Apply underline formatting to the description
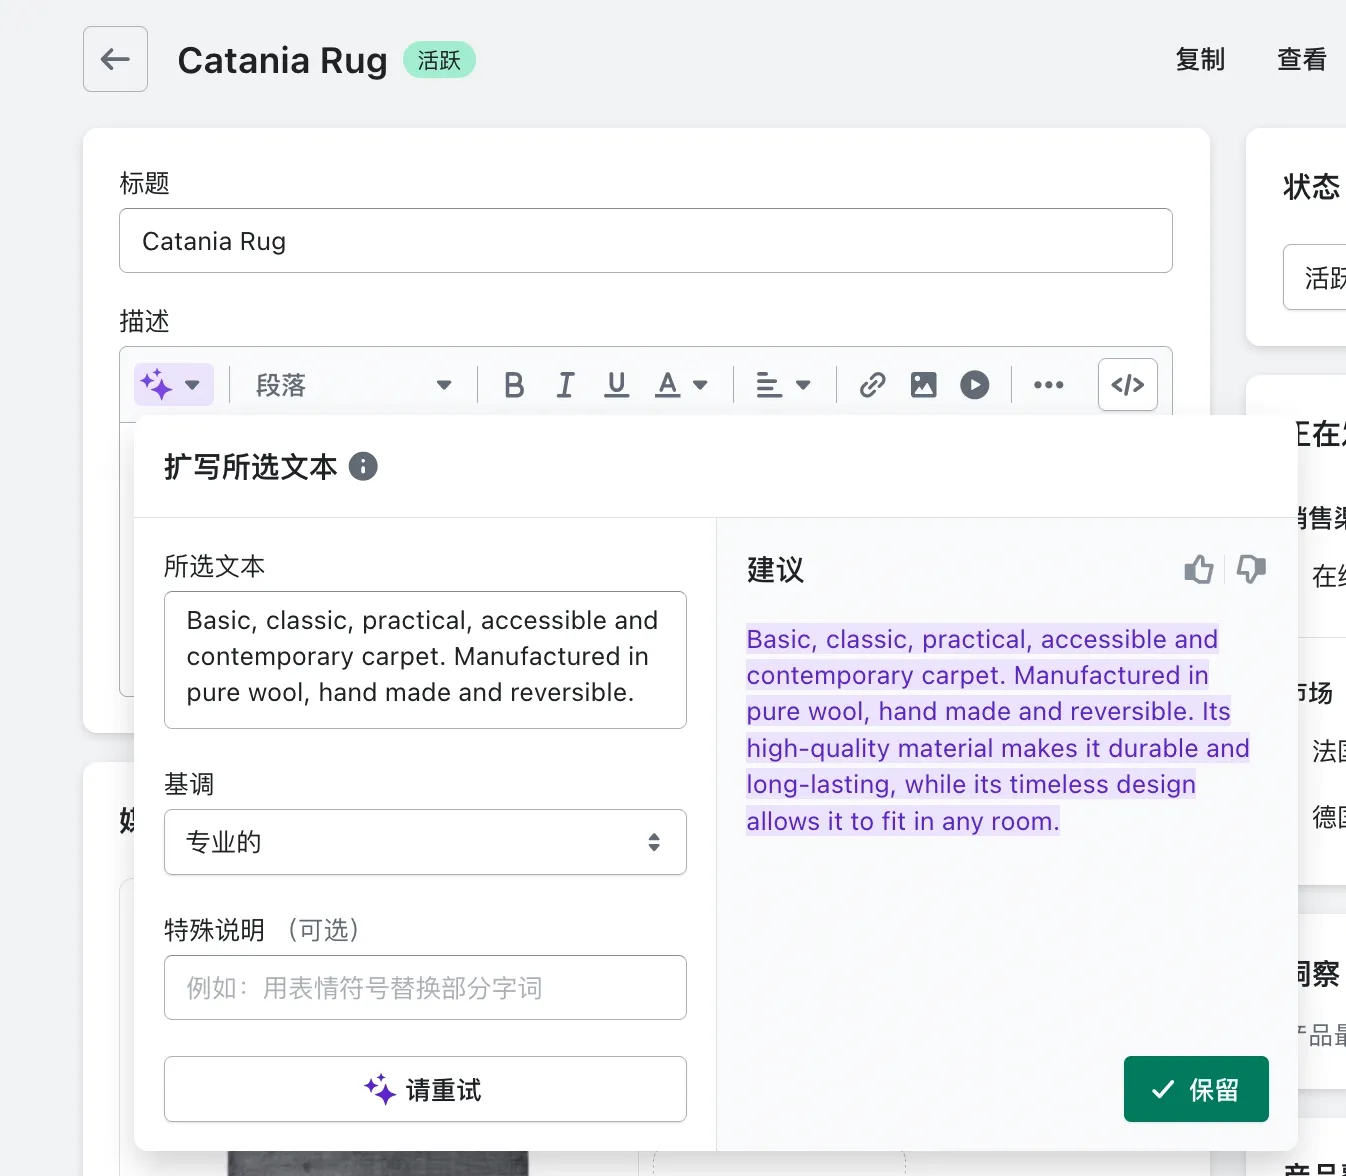 616,384
